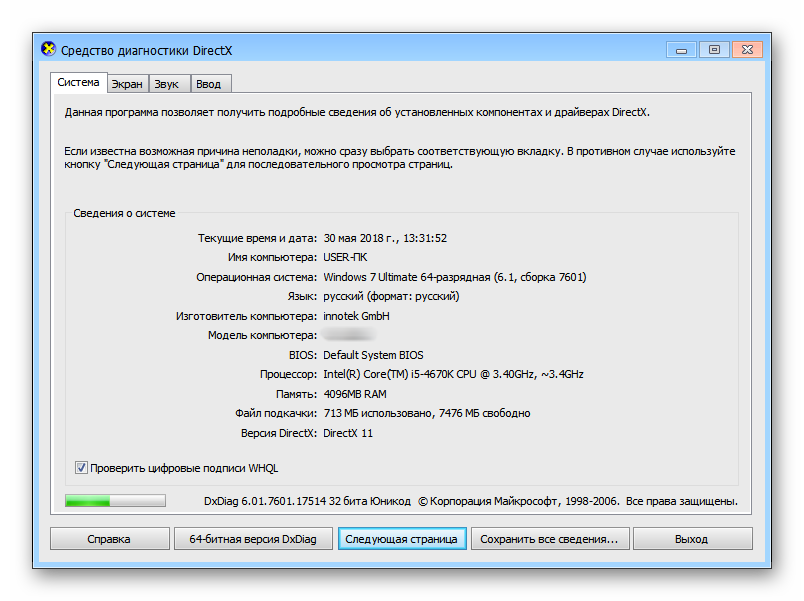Image resolution: width=804 pixels, height=601 pixels.
Task: Click the green progress bar
Action: click(x=115, y=500)
